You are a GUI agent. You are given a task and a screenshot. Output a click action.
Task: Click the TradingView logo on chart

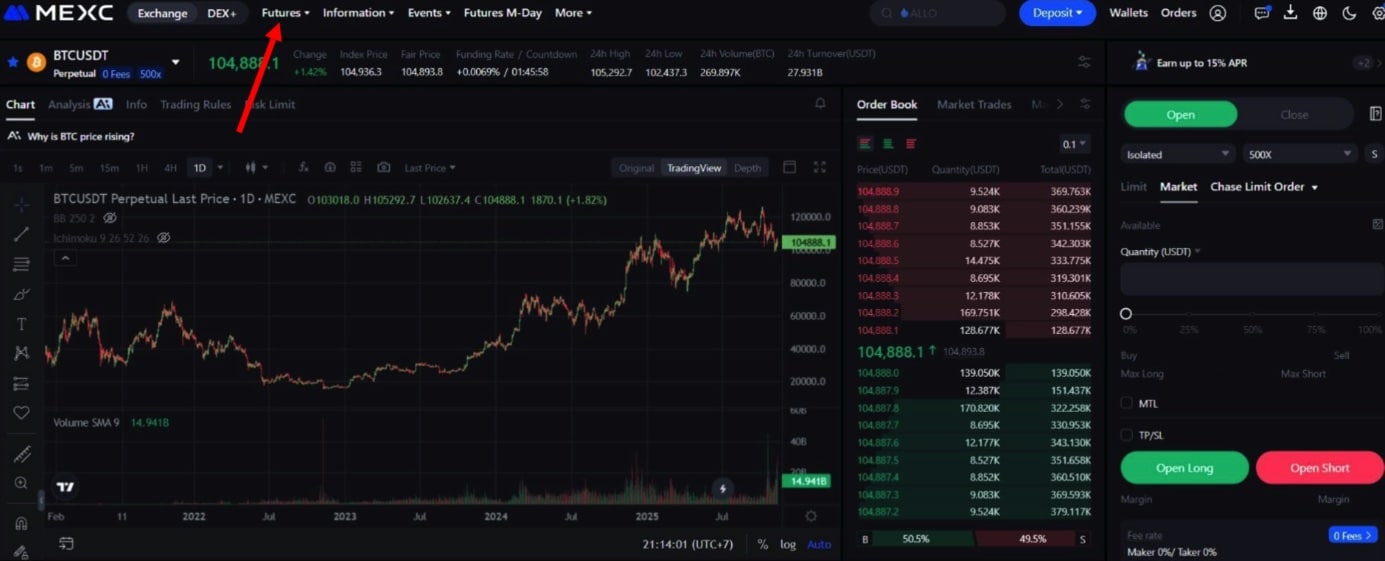pos(65,488)
